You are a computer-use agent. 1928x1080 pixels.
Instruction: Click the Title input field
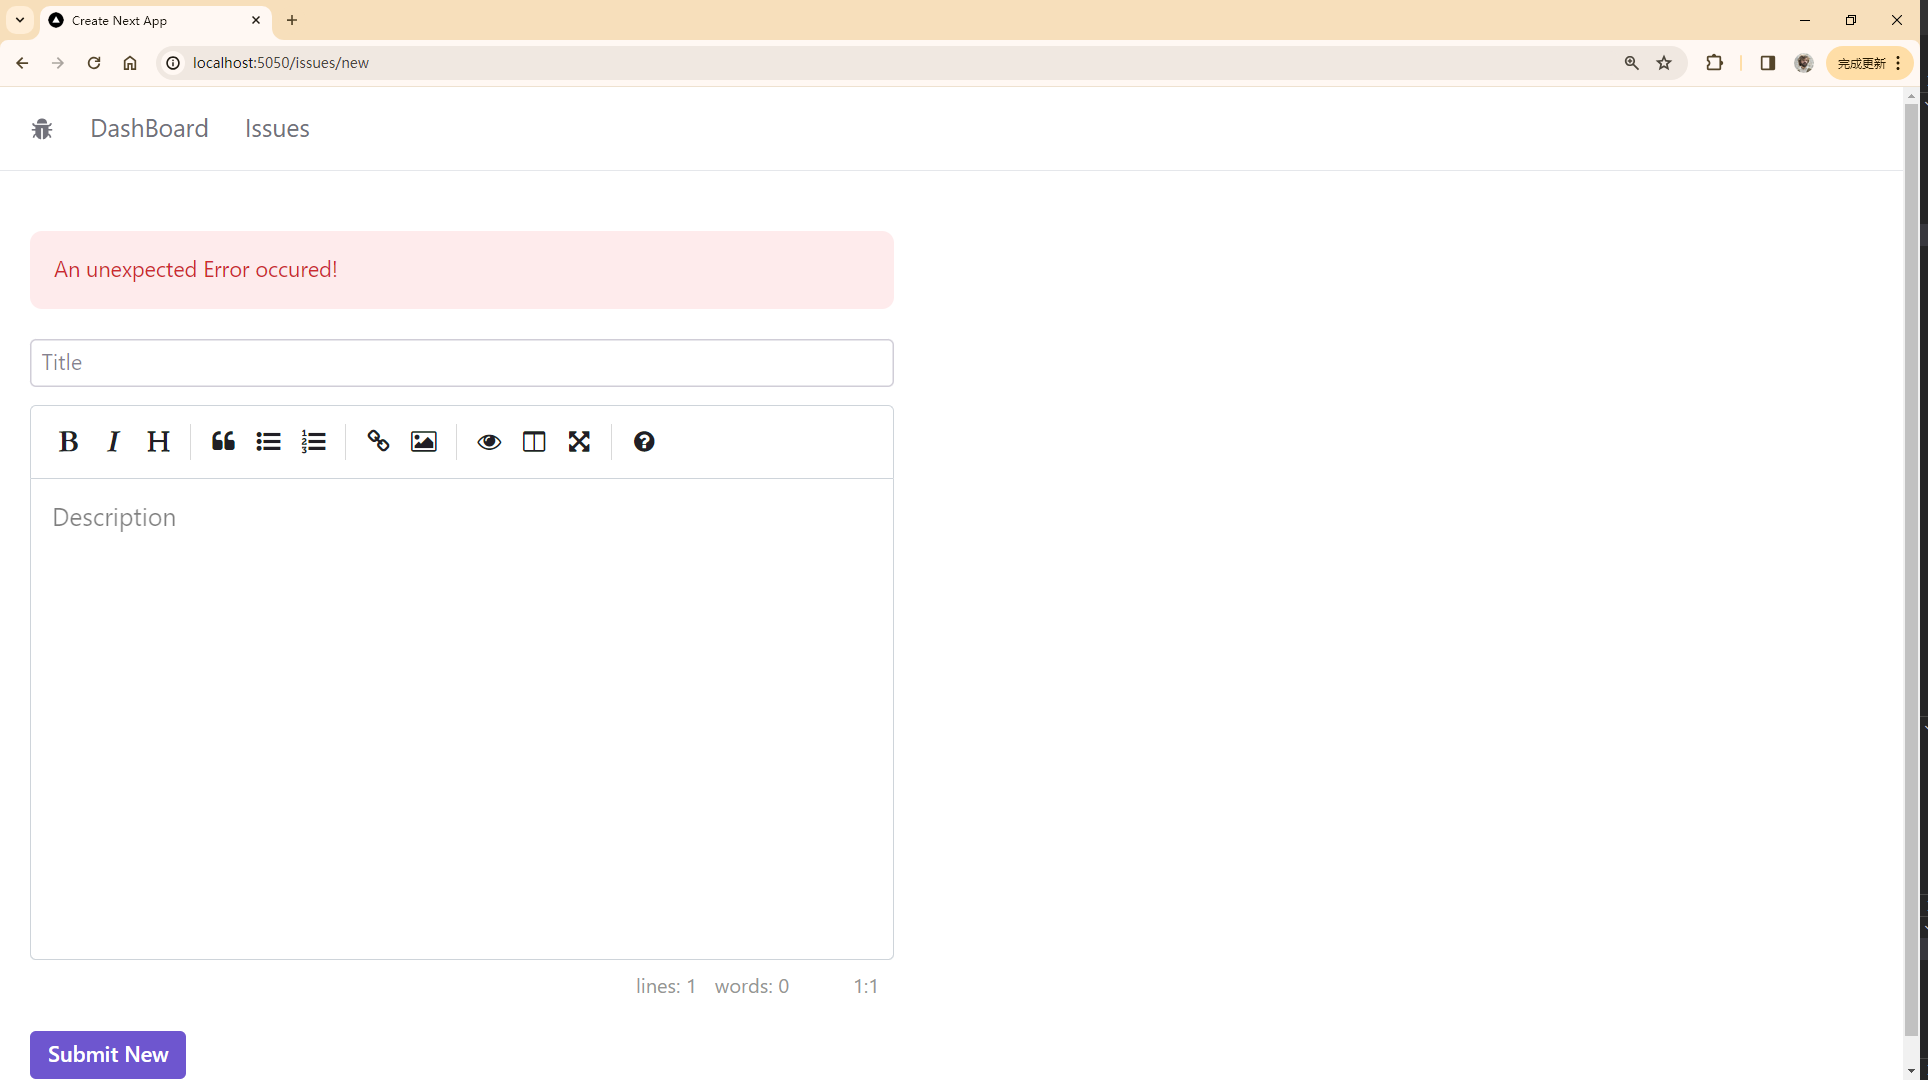point(462,361)
